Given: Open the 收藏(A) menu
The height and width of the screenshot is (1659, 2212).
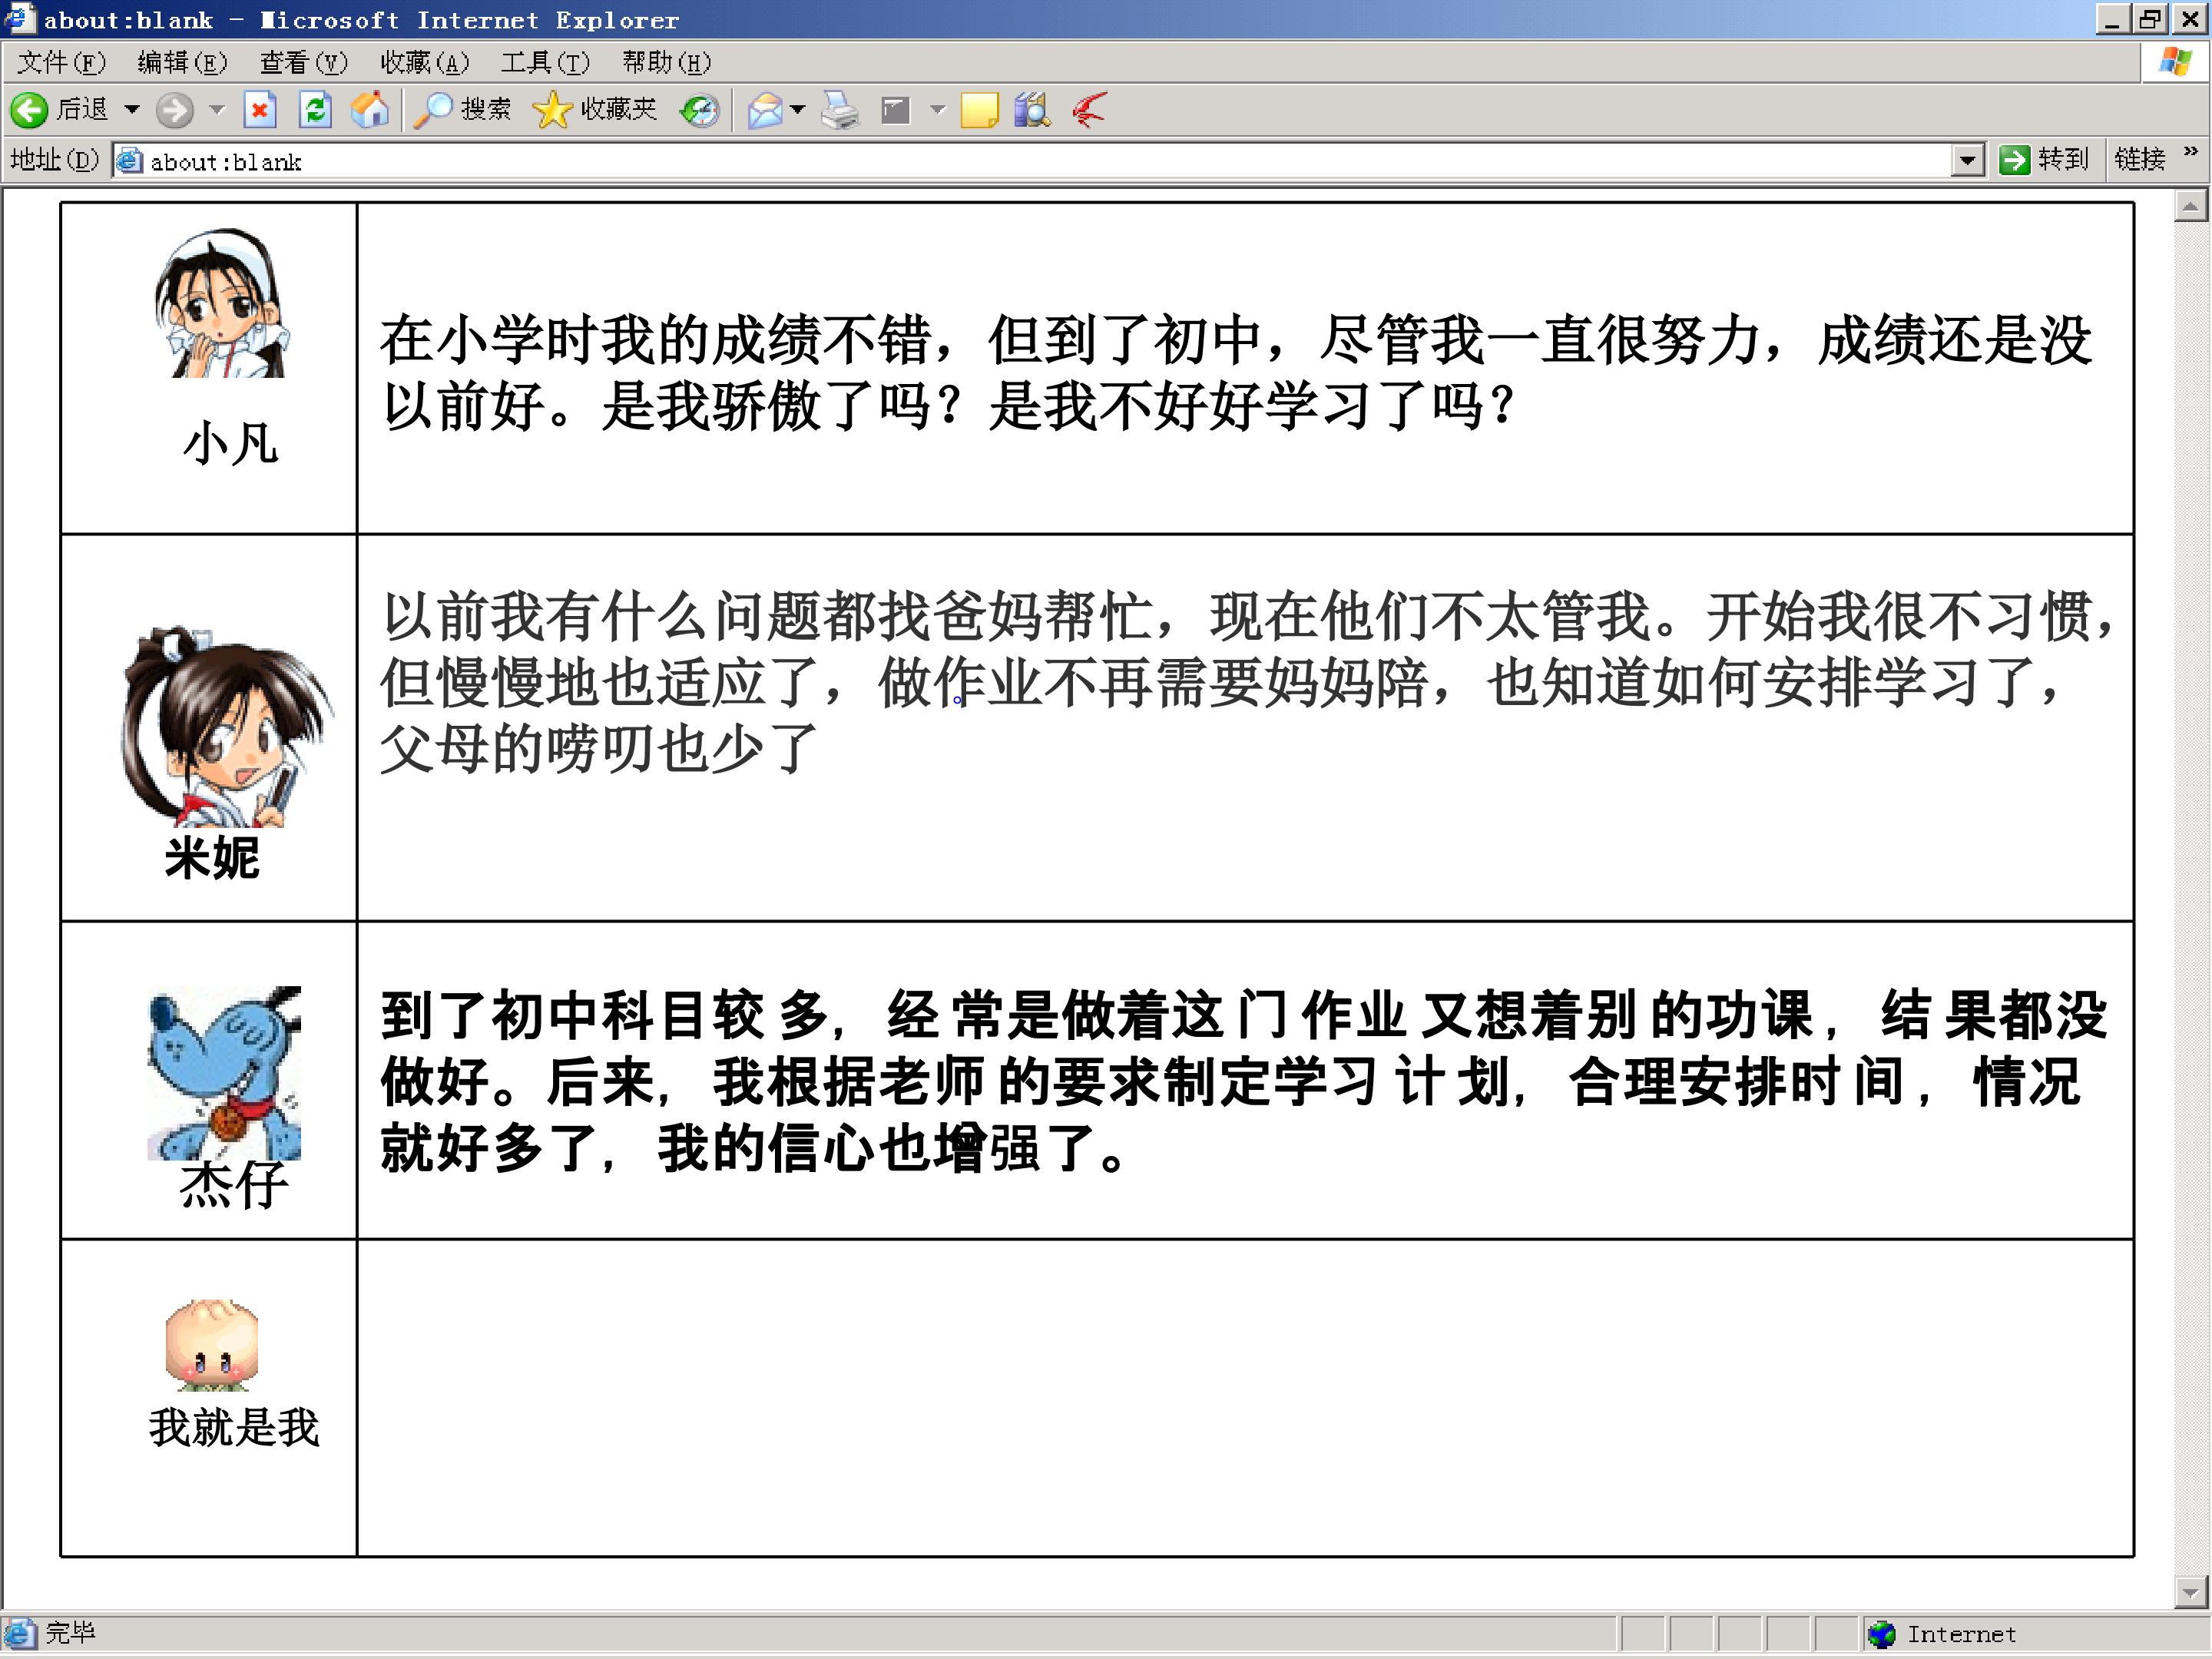Looking at the screenshot, I should (x=425, y=63).
